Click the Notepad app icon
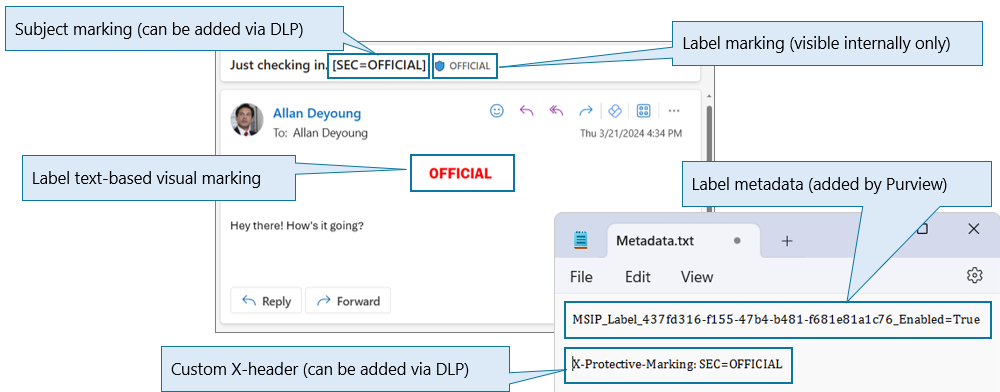Viewport: 1000px width, 392px height. point(580,240)
